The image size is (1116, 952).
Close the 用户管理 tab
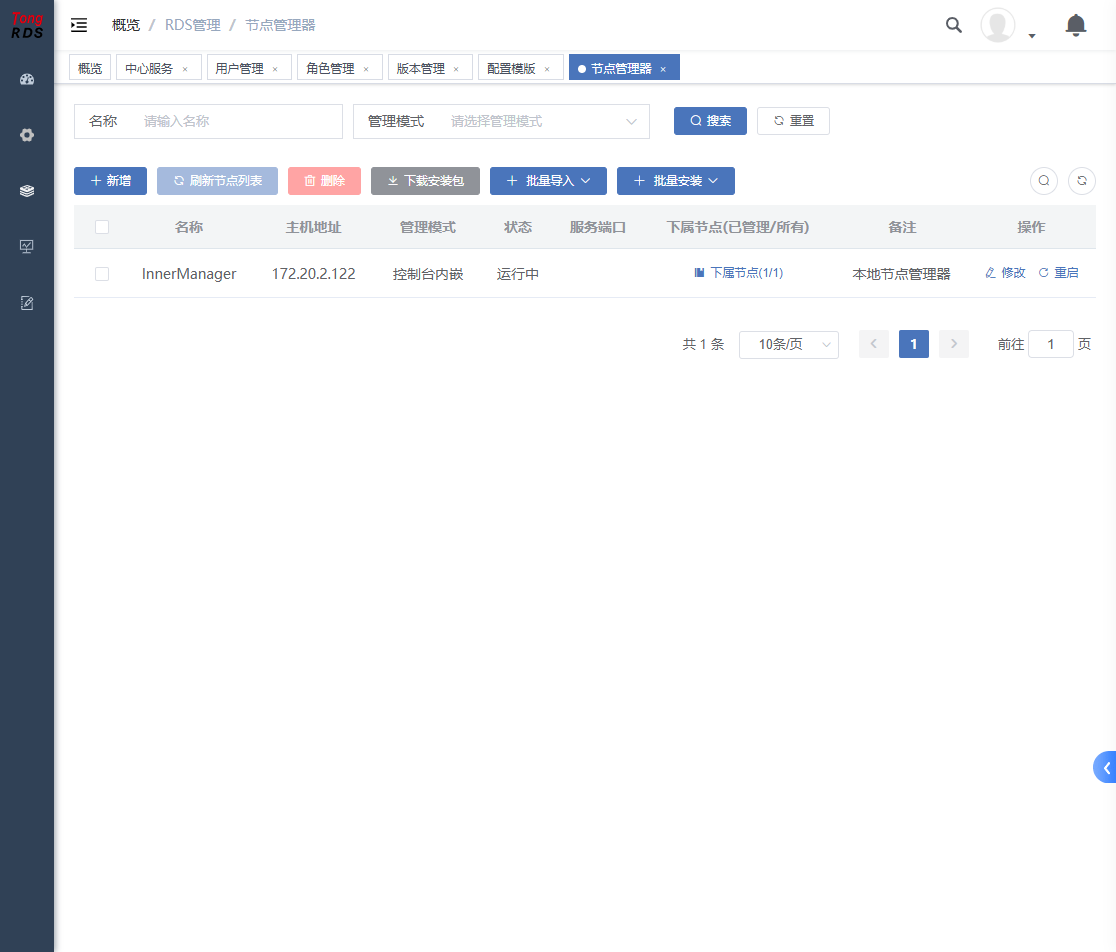point(275,69)
